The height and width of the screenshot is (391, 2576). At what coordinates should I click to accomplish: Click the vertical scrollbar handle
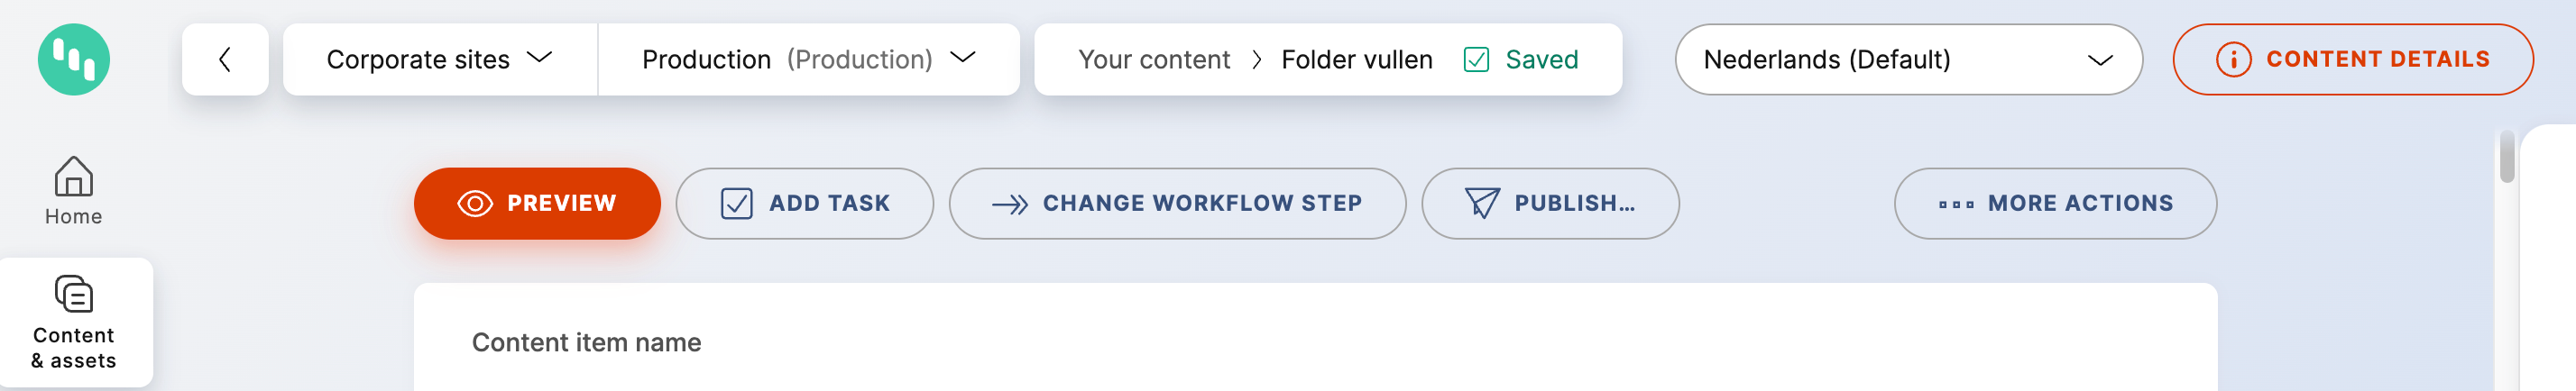pyautogui.click(x=2506, y=158)
